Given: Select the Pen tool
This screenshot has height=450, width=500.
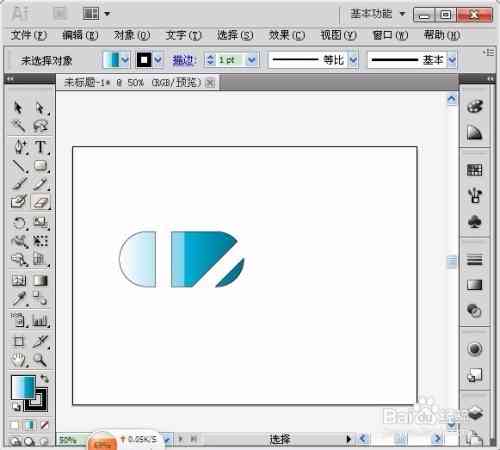Looking at the screenshot, I should coord(19,147).
